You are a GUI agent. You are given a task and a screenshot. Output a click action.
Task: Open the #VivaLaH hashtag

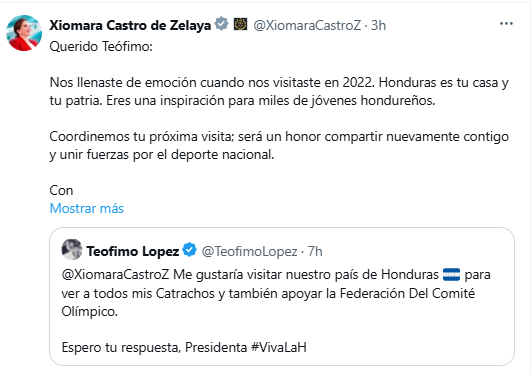pyautogui.click(x=279, y=347)
